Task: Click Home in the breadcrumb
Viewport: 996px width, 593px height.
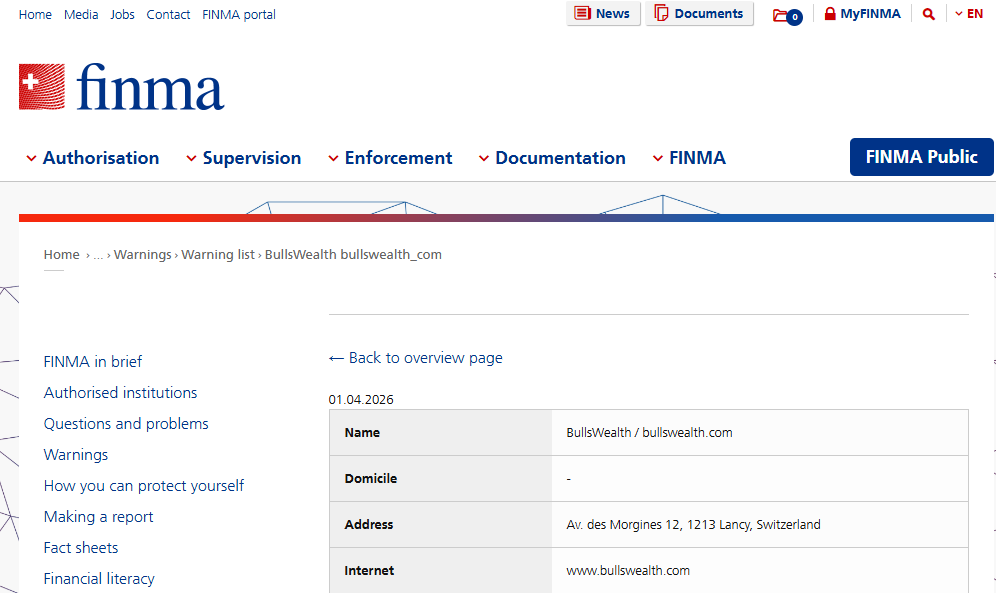Action: coord(62,255)
